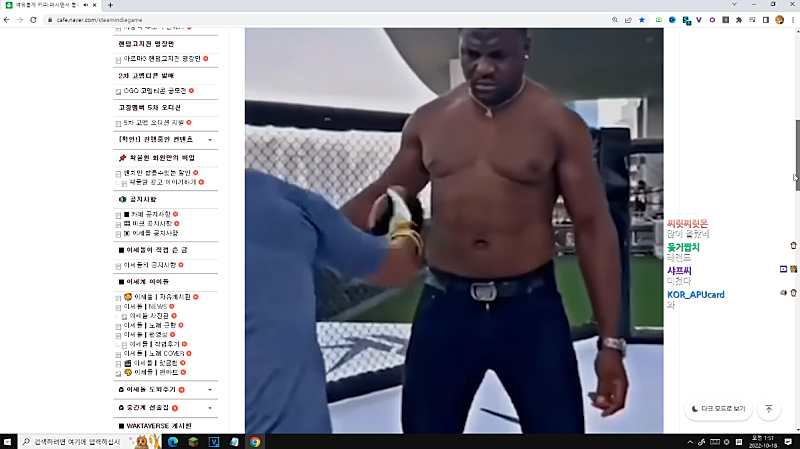
Task: Click the 이세계 아이돌 menu heading
Action: click(x=147, y=282)
